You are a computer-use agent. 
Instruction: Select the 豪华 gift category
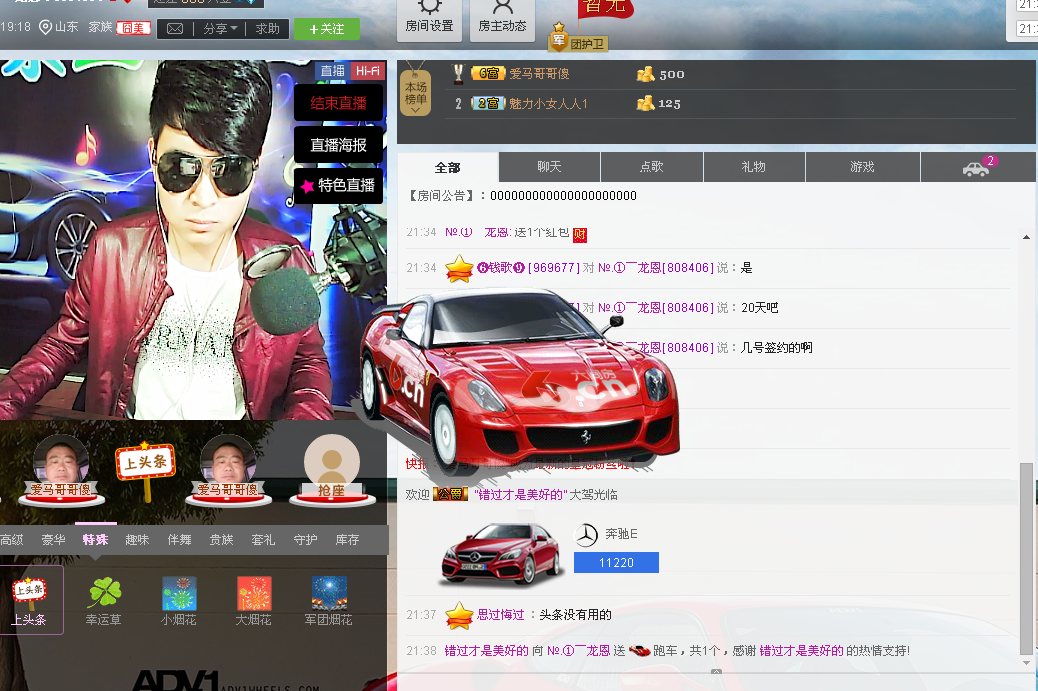[x=54, y=539]
